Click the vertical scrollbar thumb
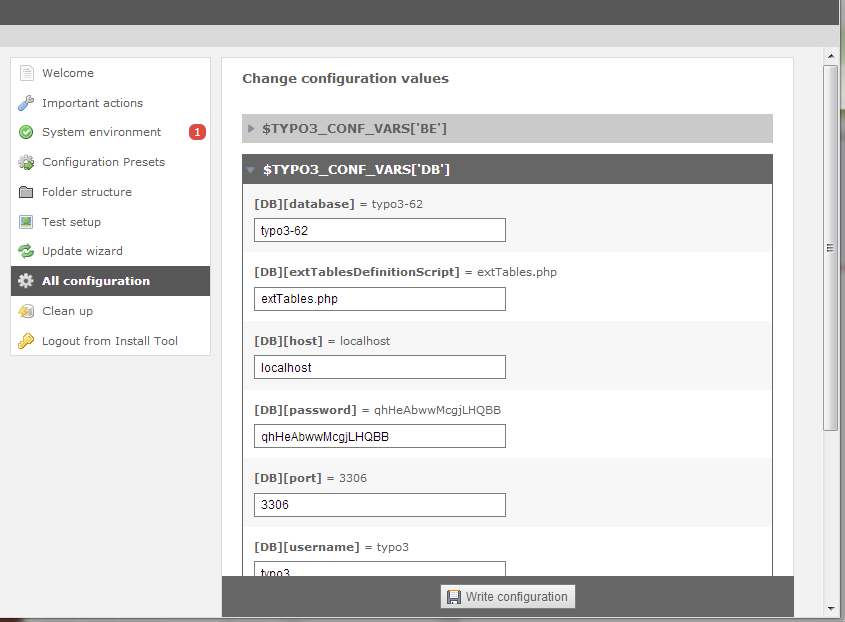 (830, 248)
